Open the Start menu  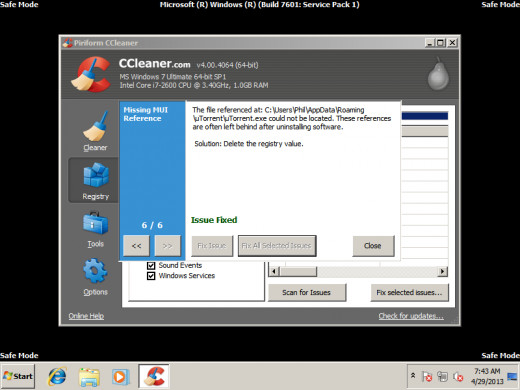click(18, 376)
